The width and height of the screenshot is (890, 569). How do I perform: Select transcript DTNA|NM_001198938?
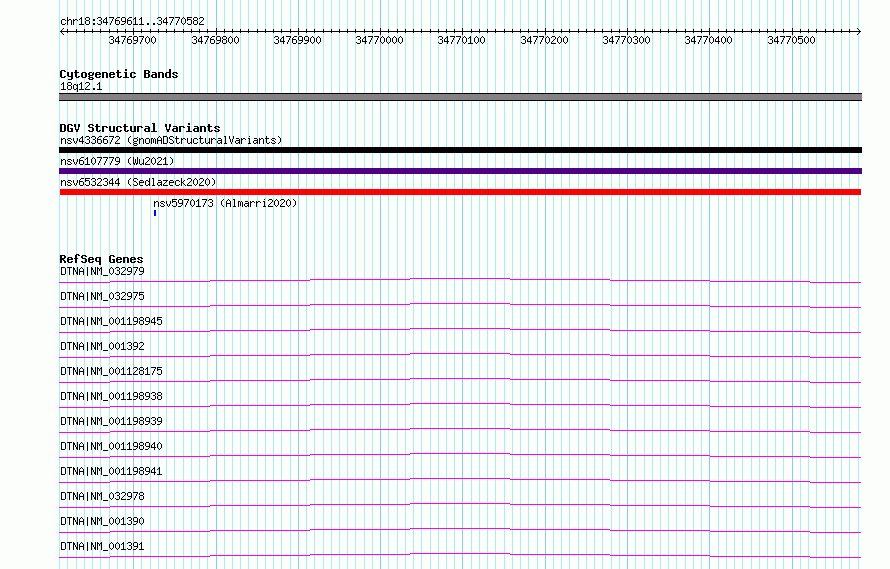(x=111, y=396)
